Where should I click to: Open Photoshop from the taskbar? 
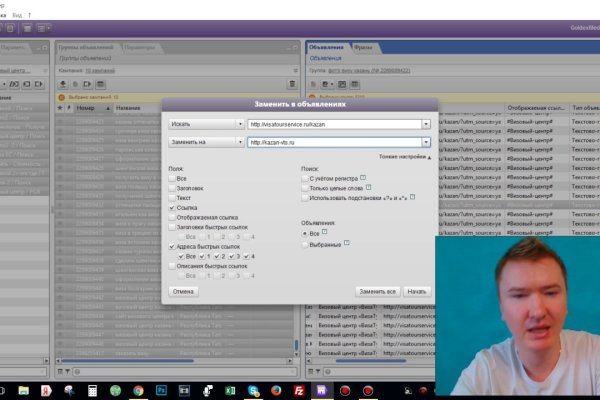click(161, 389)
